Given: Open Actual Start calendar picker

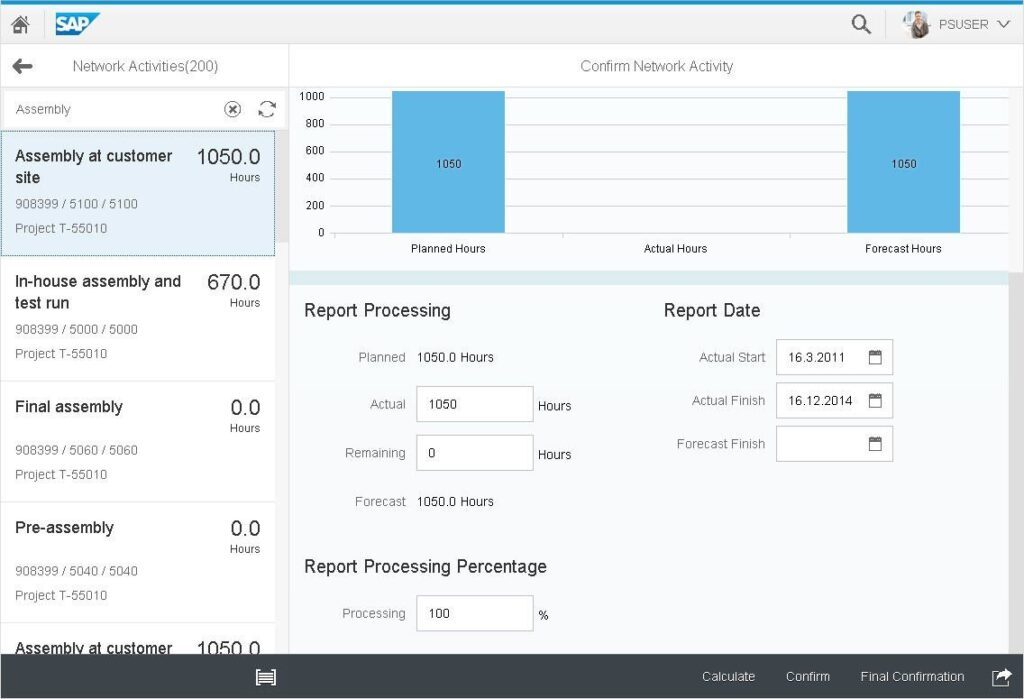Looking at the screenshot, I should pos(875,357).
